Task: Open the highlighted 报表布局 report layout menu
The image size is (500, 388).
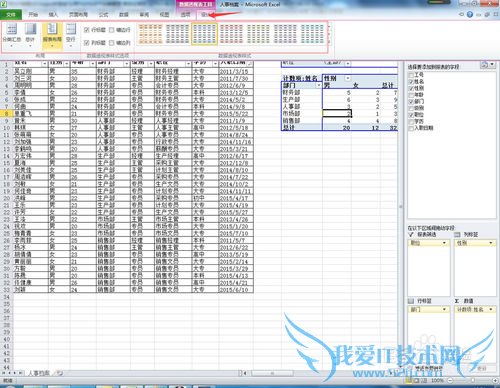Action: [x=52, y=34]
